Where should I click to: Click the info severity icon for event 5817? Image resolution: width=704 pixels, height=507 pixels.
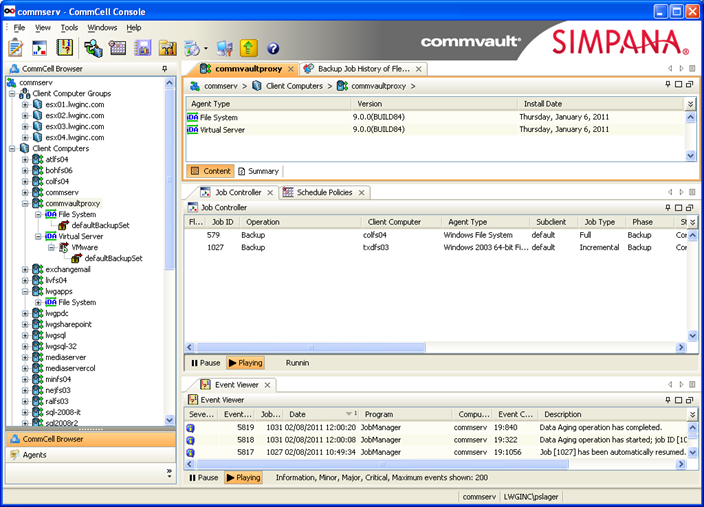pyautogui.click(x=190, y=453)
